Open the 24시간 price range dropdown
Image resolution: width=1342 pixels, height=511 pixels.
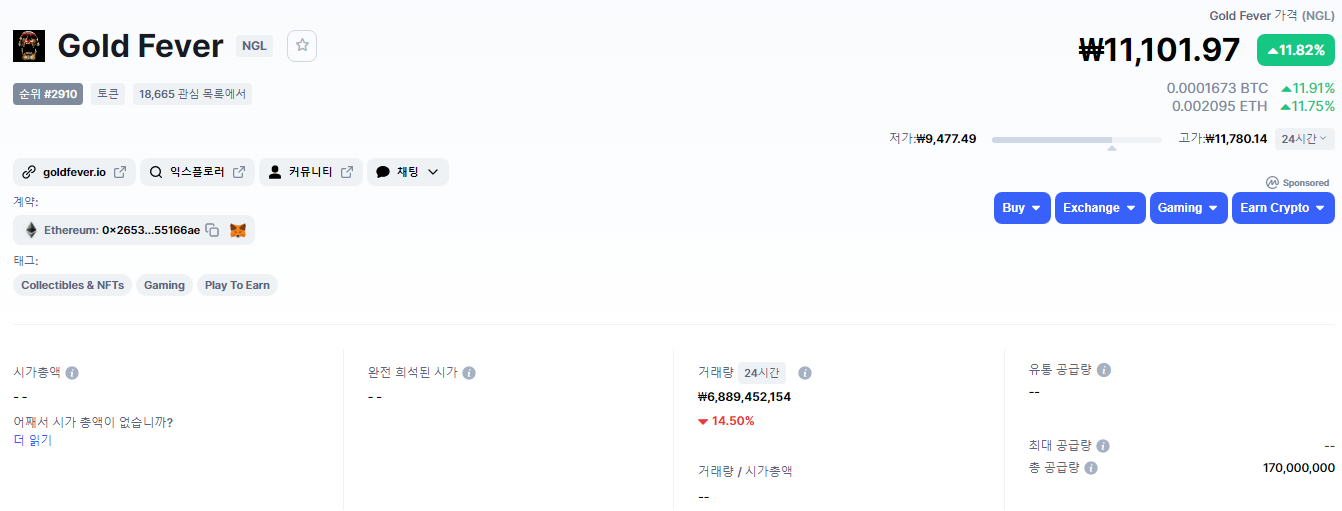coord(1304,139)
